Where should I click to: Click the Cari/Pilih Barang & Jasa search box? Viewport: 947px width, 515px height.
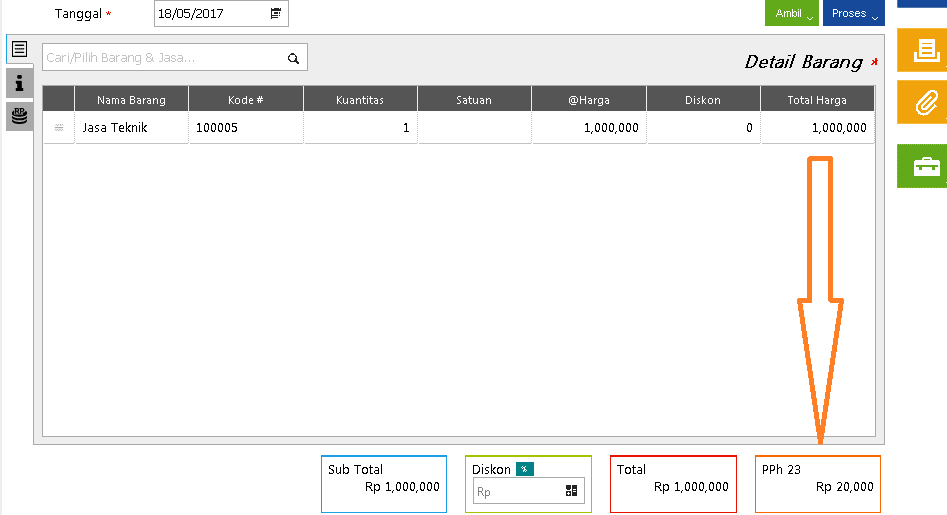[162, 58]
